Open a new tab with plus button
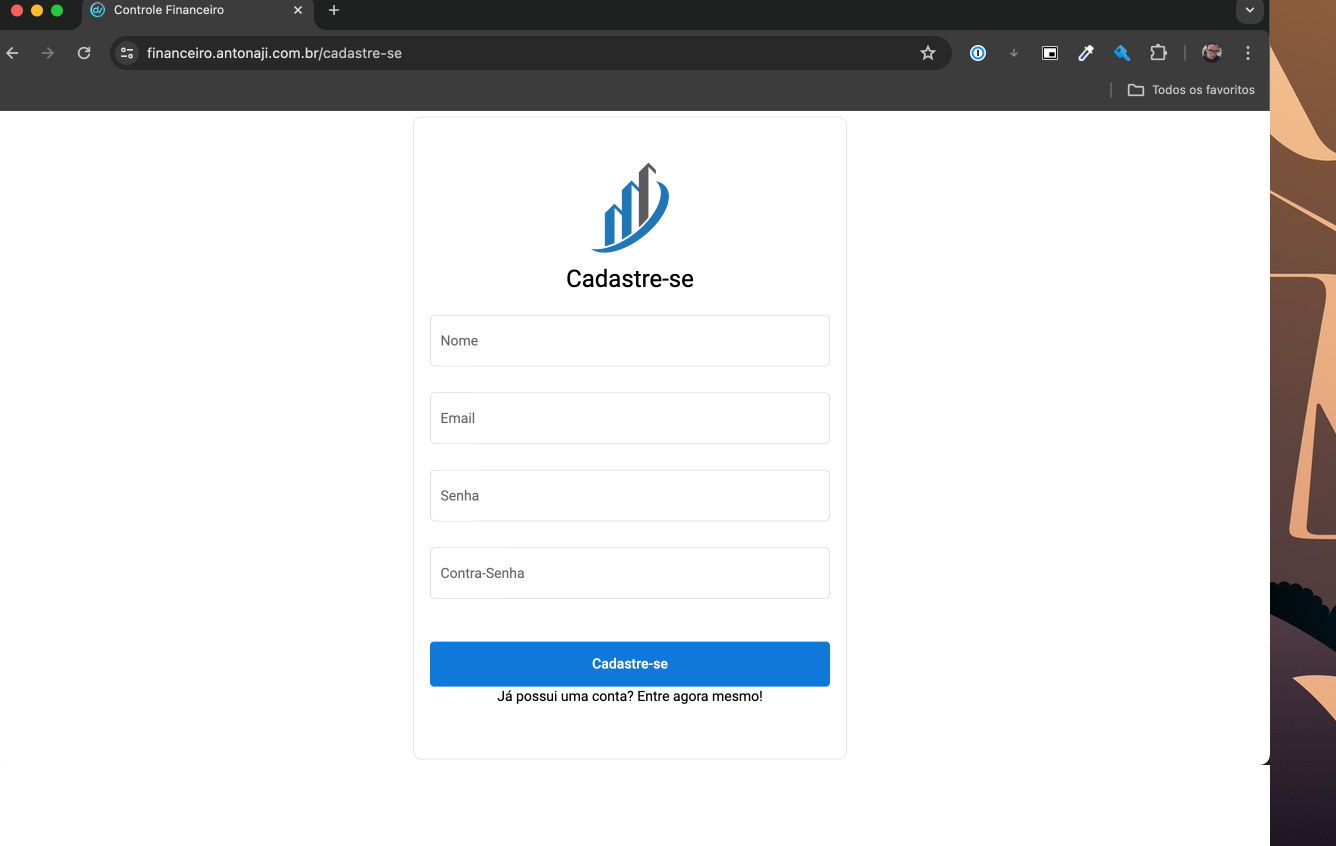 point(334,10)
